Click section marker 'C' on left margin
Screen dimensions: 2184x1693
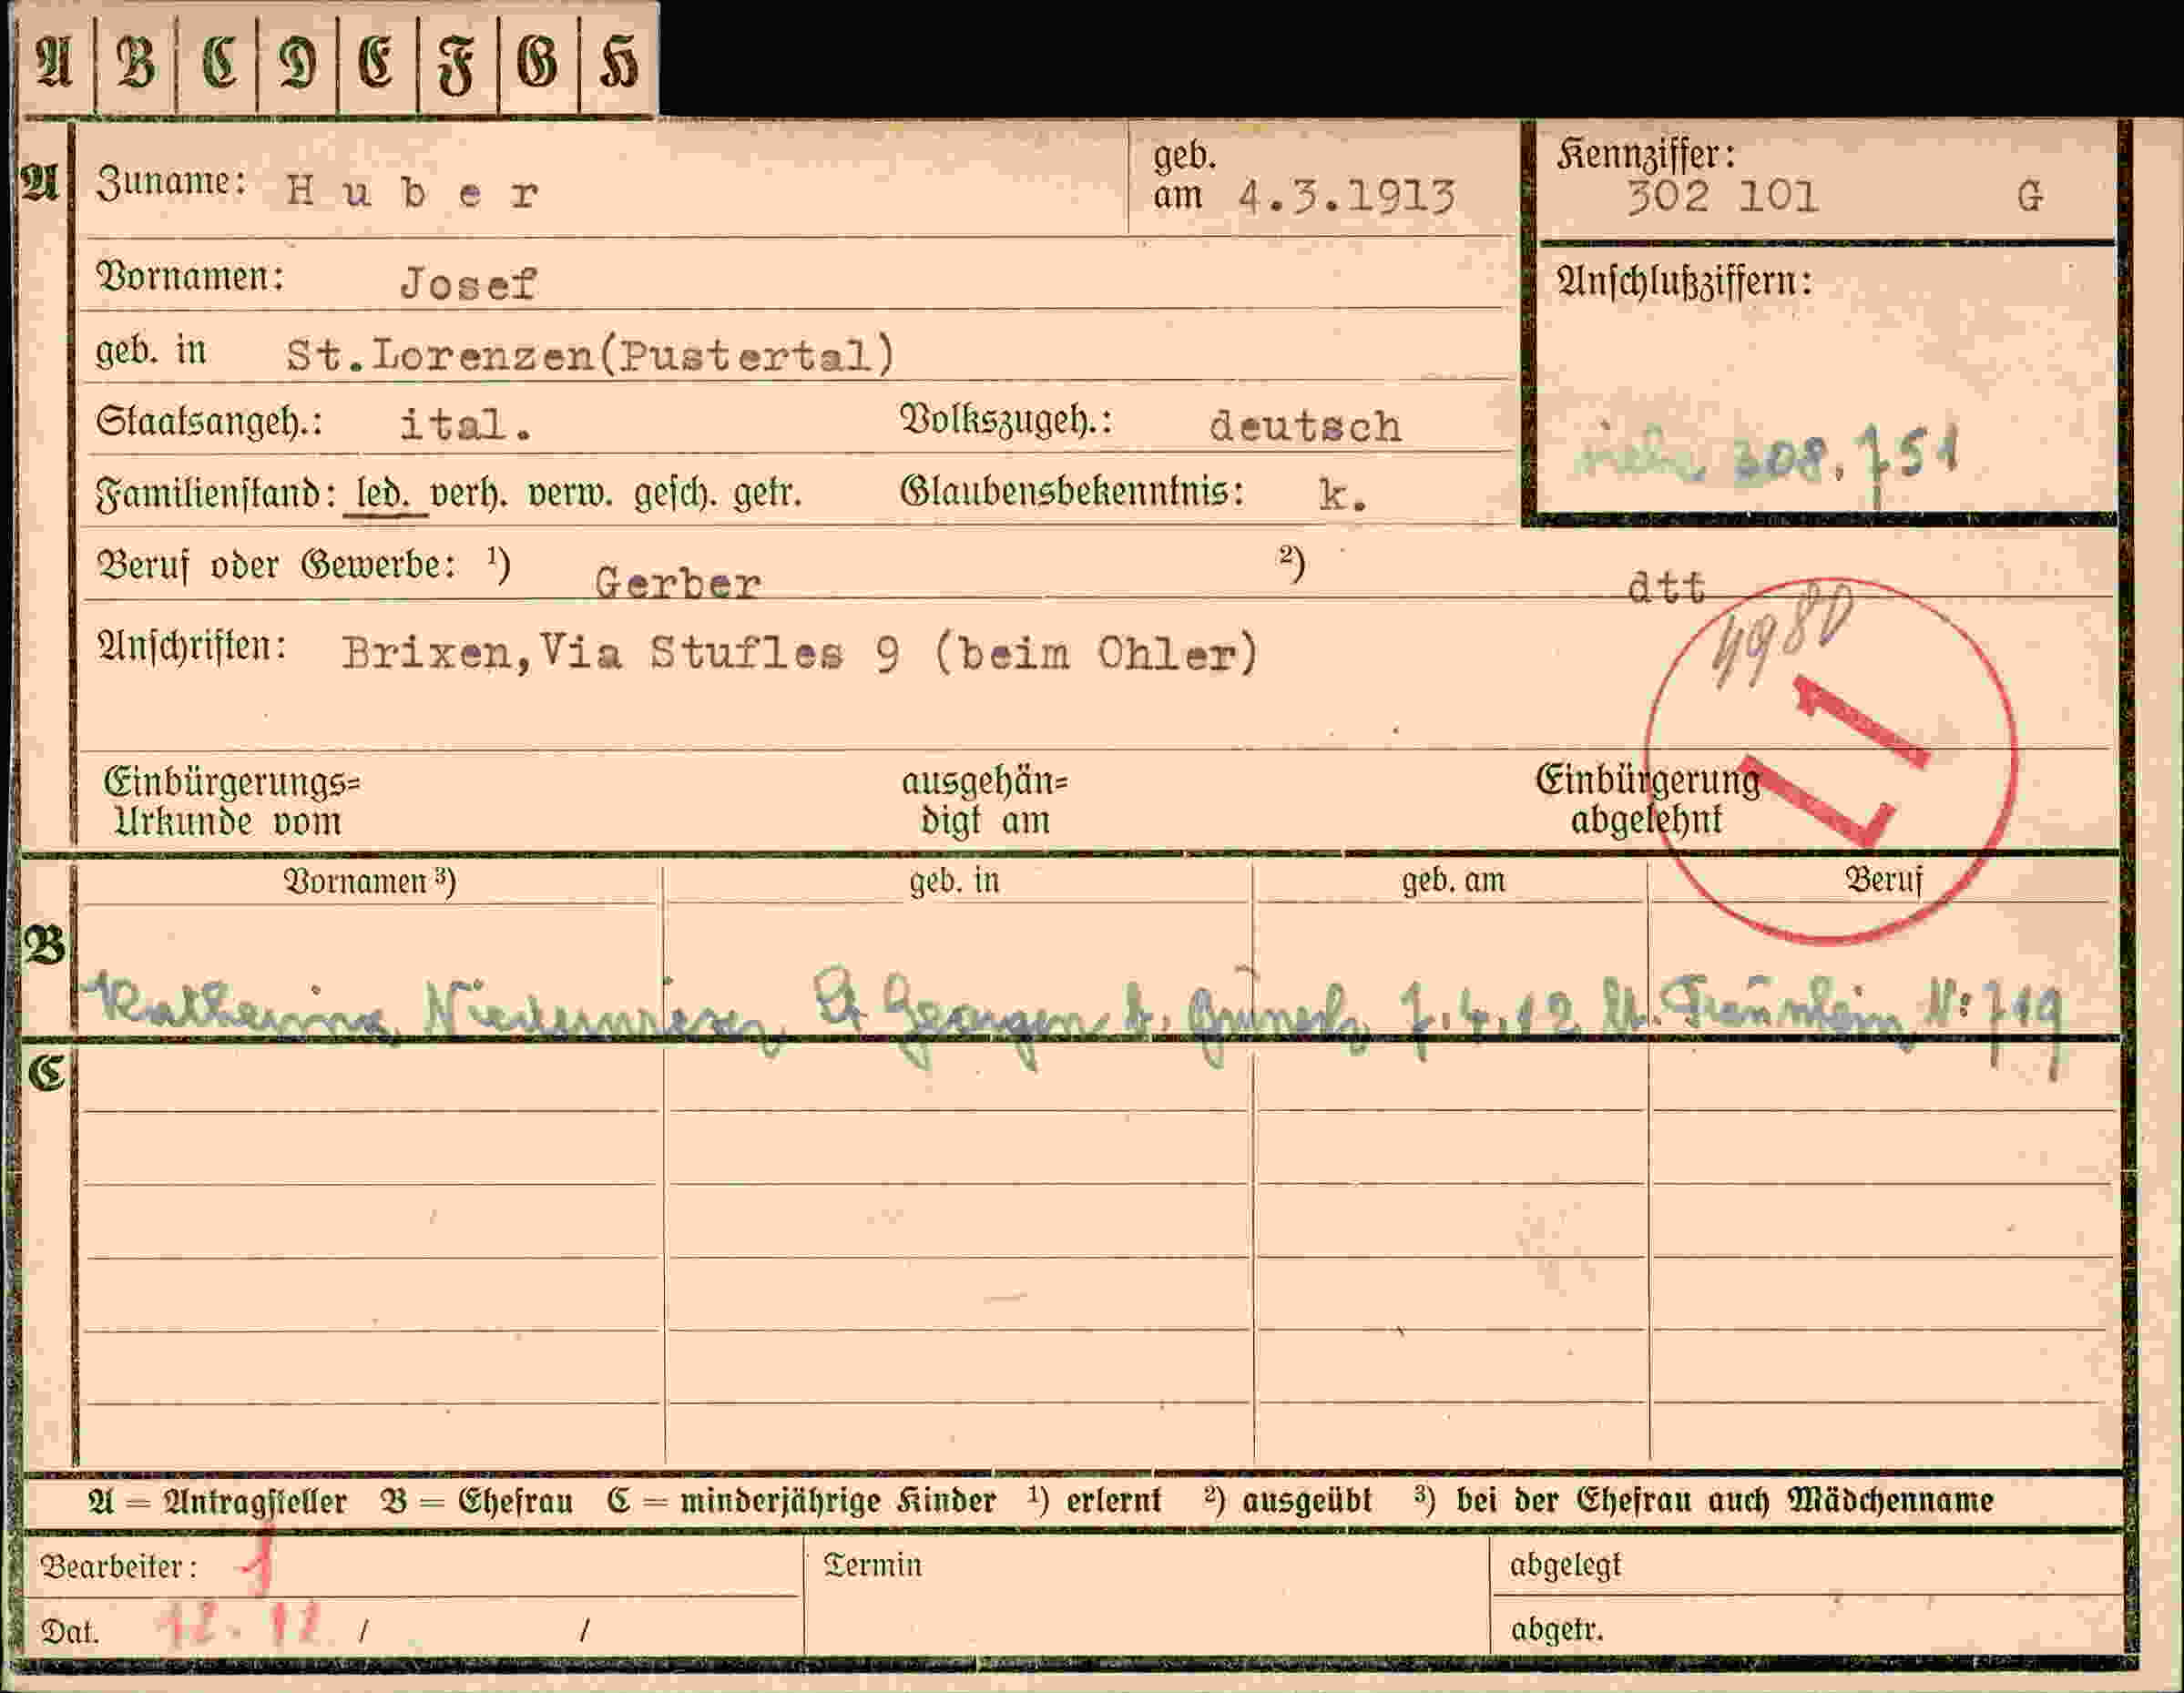tap(45, 1073)
